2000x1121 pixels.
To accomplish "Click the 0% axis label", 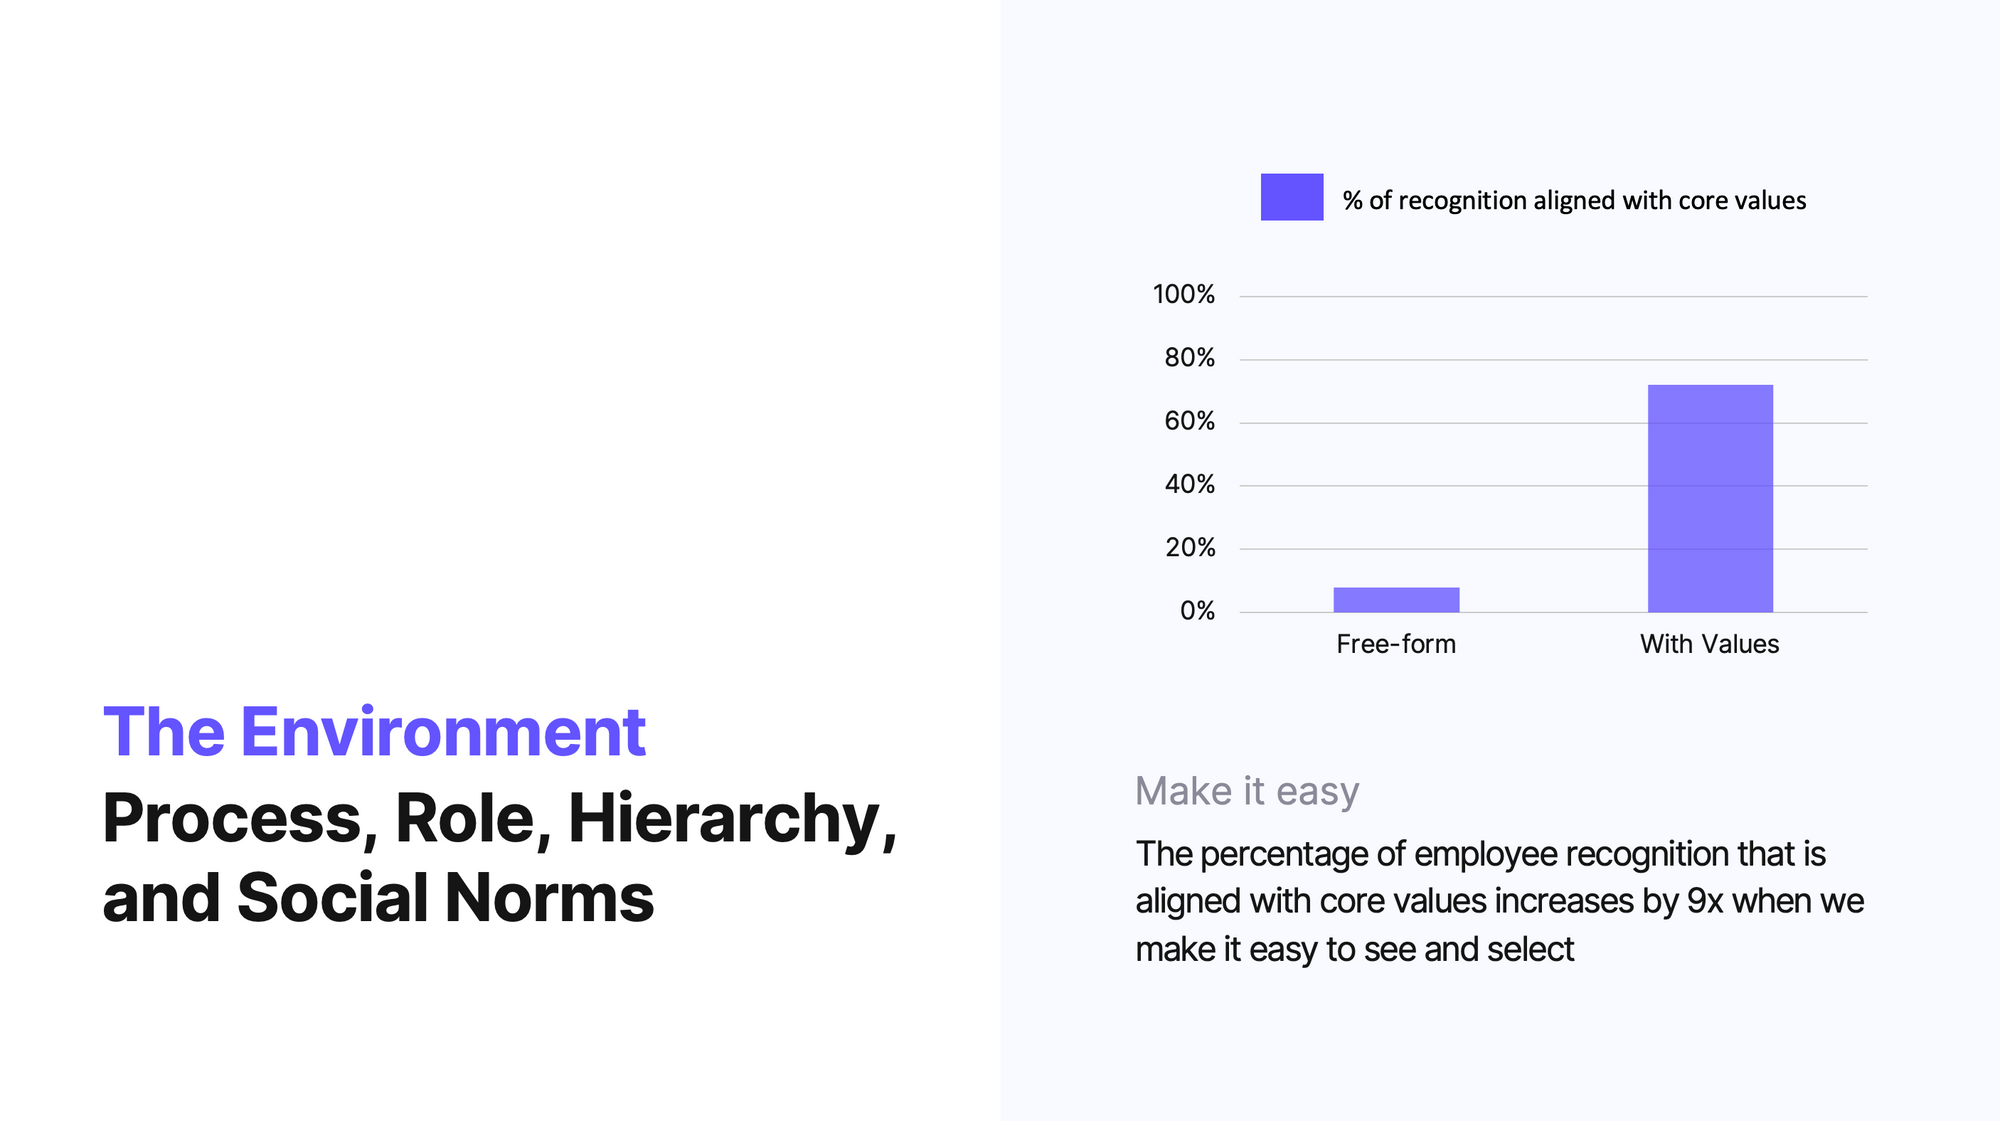I will point(1197,610).
